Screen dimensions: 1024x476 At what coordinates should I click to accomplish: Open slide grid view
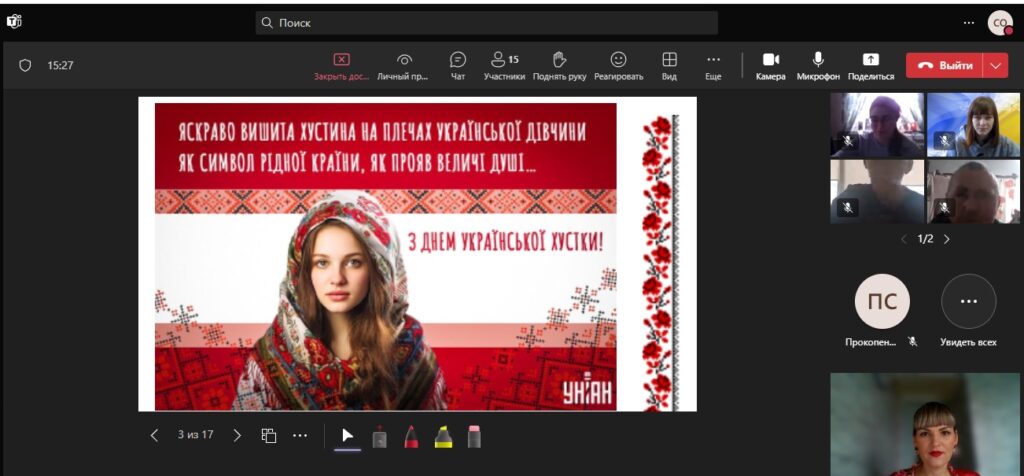tap(269, 435)
